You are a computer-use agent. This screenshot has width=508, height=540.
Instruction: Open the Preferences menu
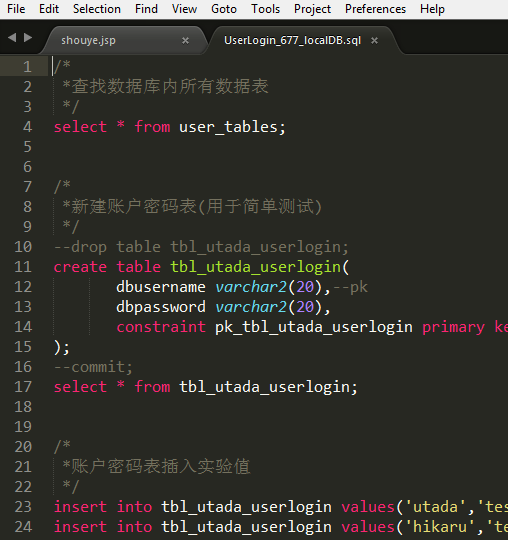tap(375, 9)
